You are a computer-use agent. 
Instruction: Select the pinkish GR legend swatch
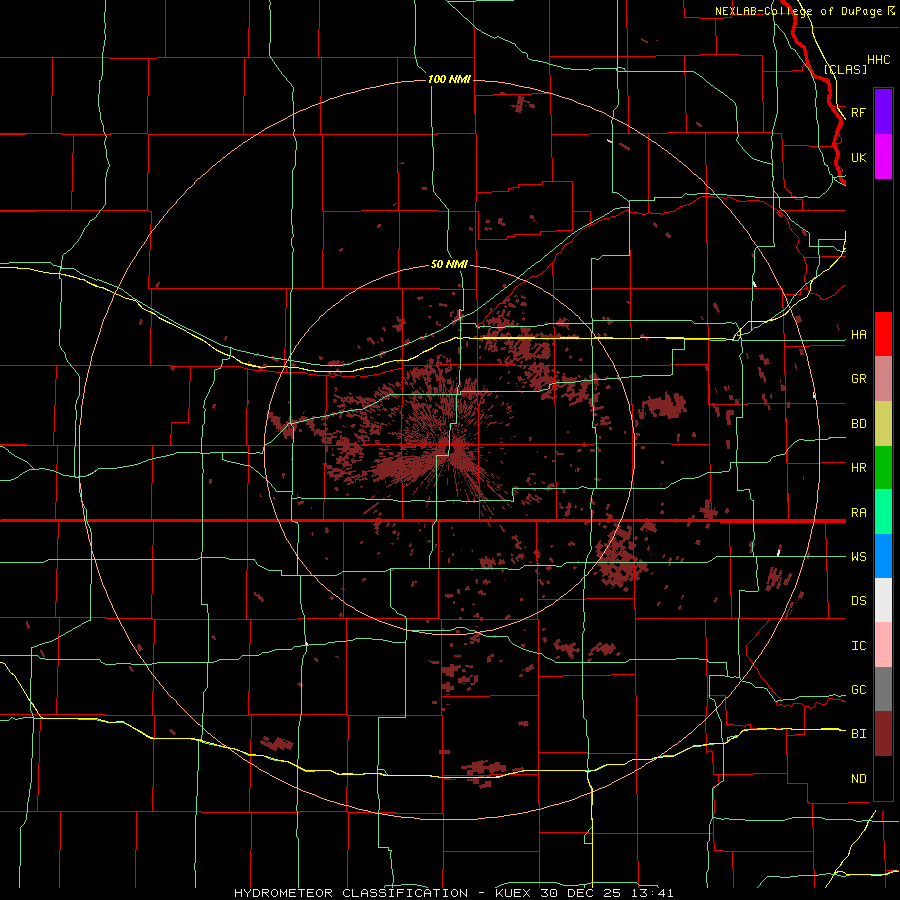(883, 379)
